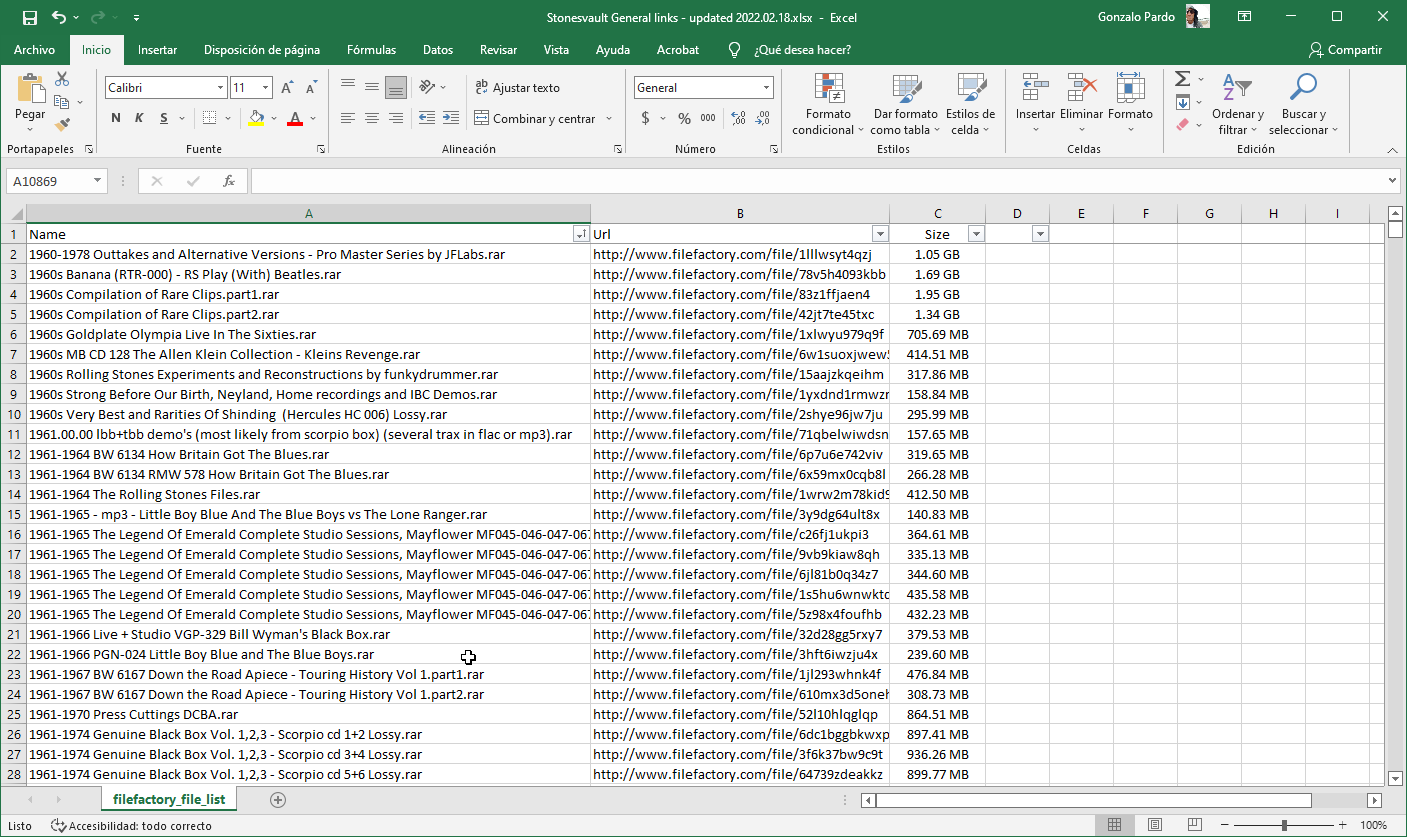Screen dimensions: 1407x837
Task: Center text horizontally
Action: (x=372, y=118)
